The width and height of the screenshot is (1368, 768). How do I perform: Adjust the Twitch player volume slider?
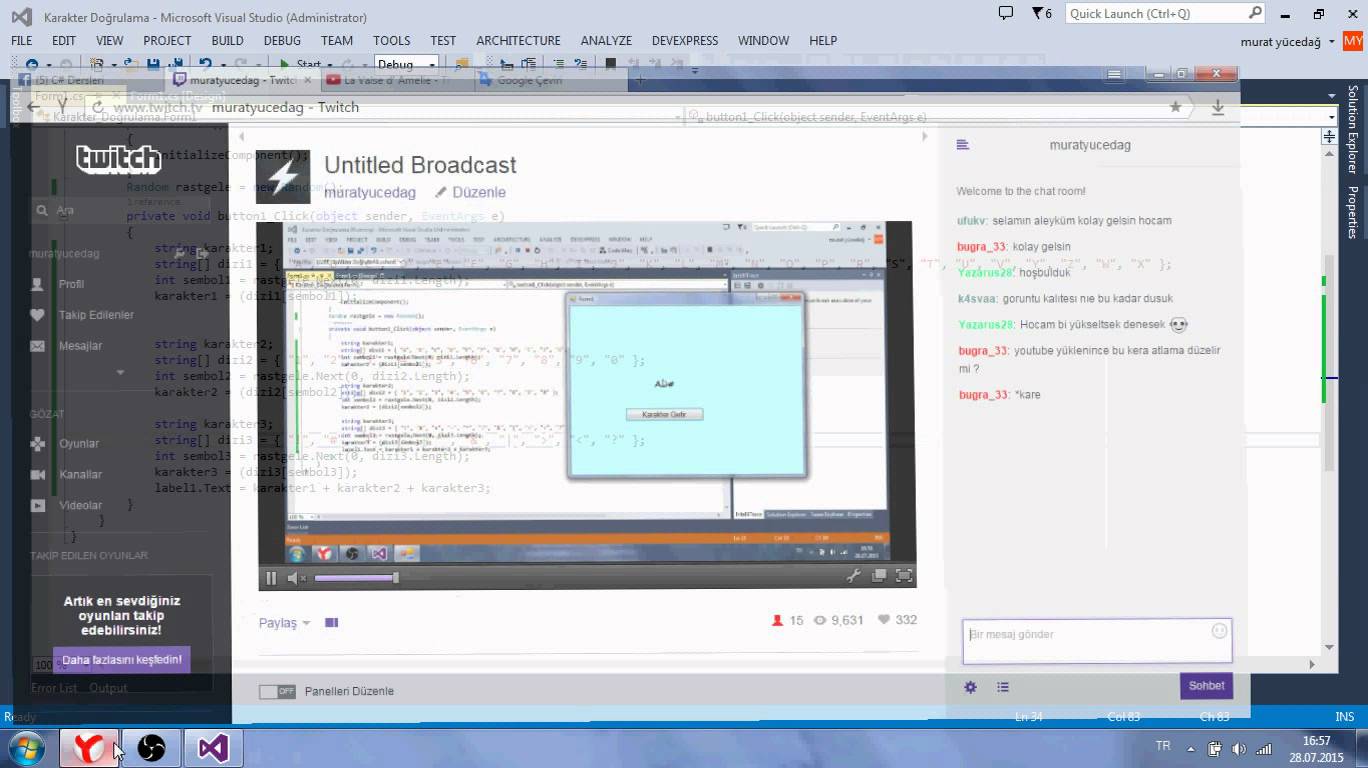pyautogui.click(x=357, y=577)
